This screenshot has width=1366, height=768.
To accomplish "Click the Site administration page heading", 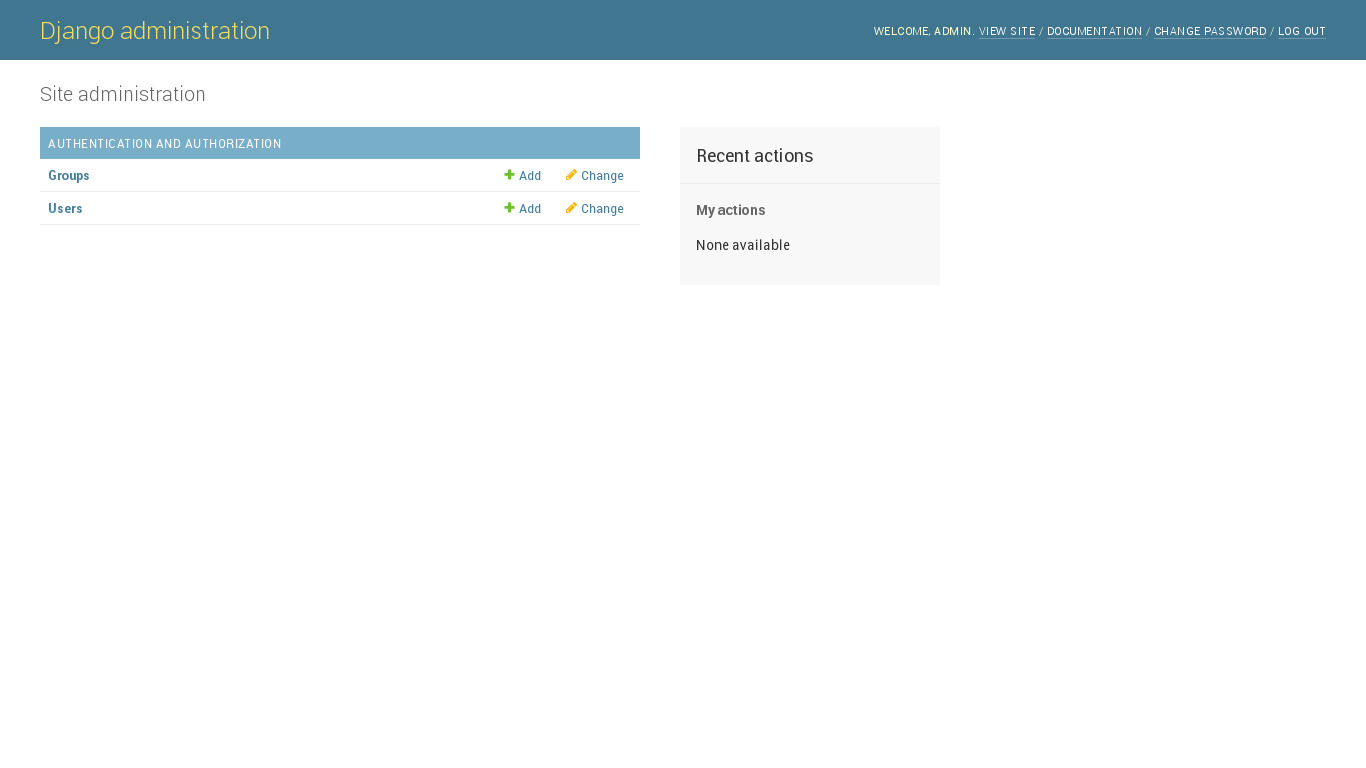I will [123, 94].
